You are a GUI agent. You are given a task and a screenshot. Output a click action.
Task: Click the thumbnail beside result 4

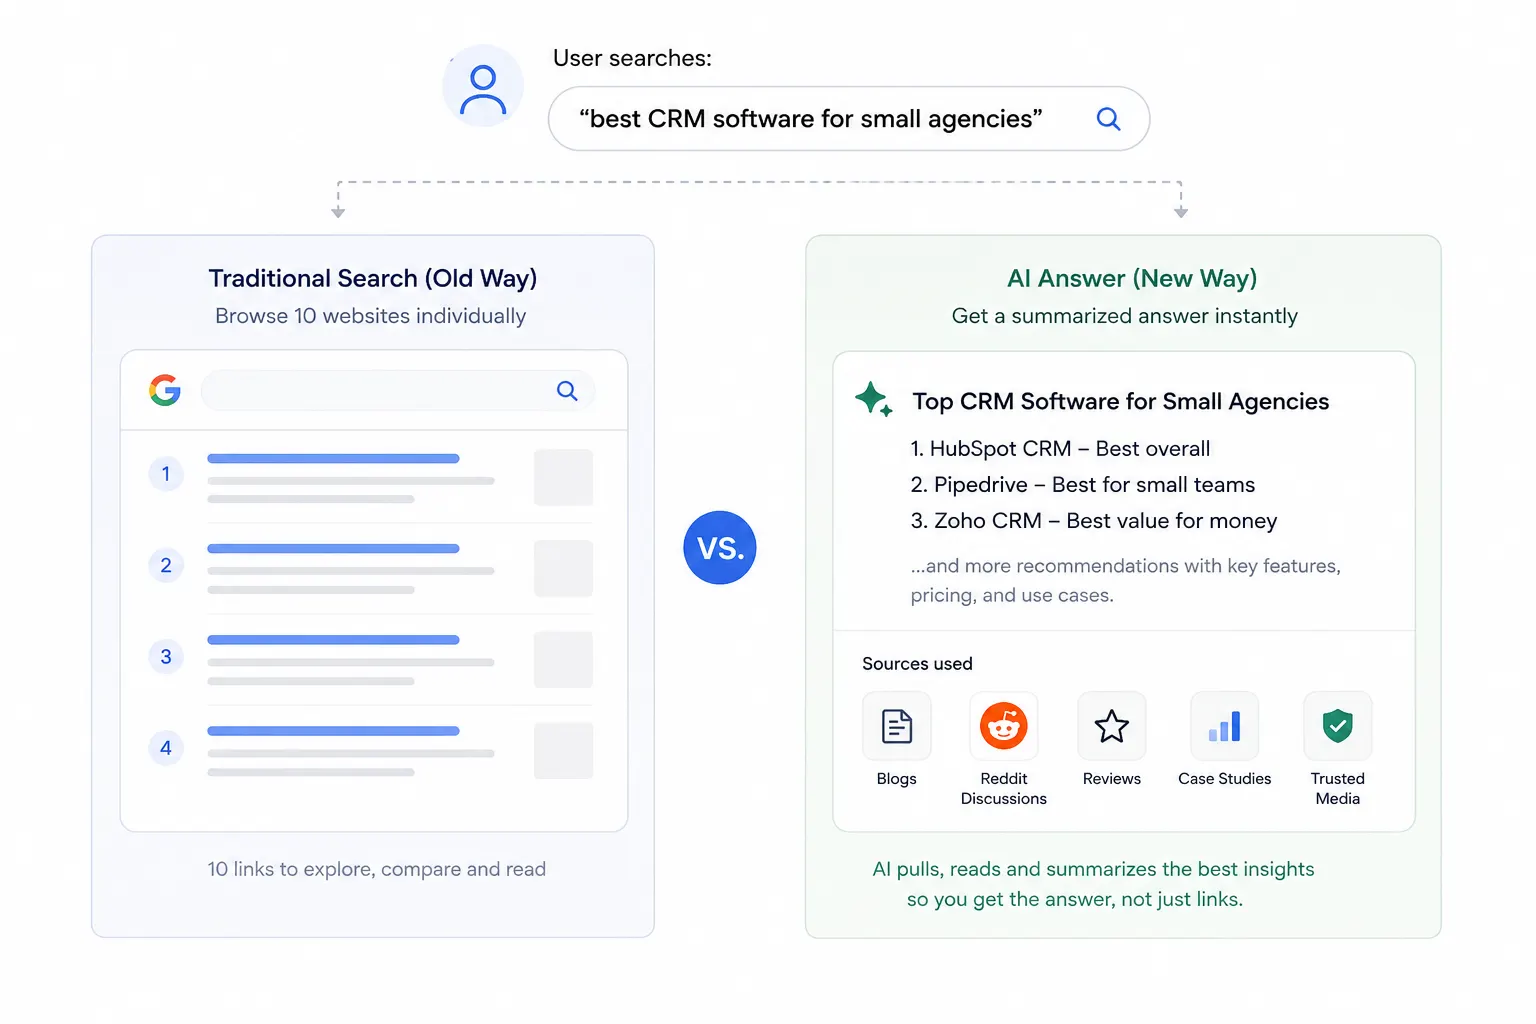tap(564, 751)
